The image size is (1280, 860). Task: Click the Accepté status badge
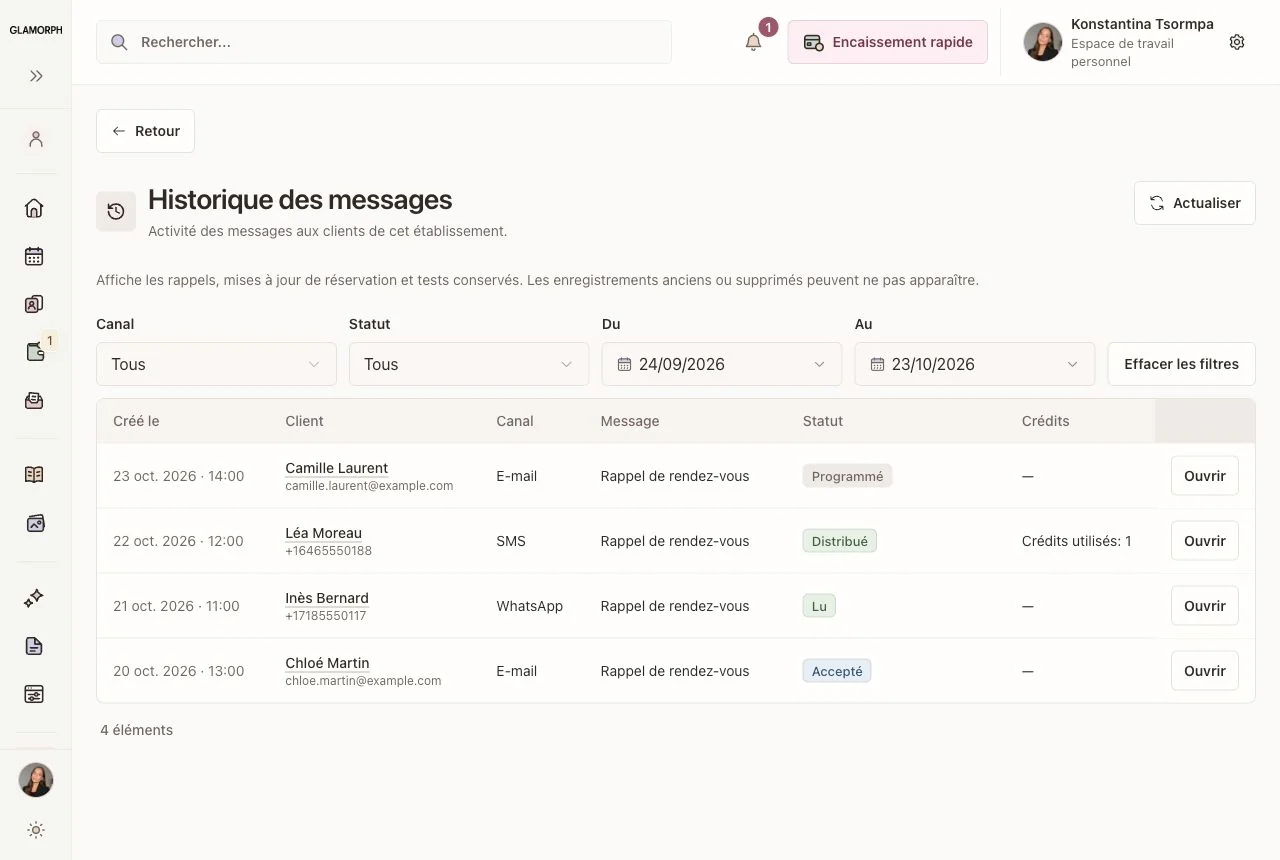[837, 671]
